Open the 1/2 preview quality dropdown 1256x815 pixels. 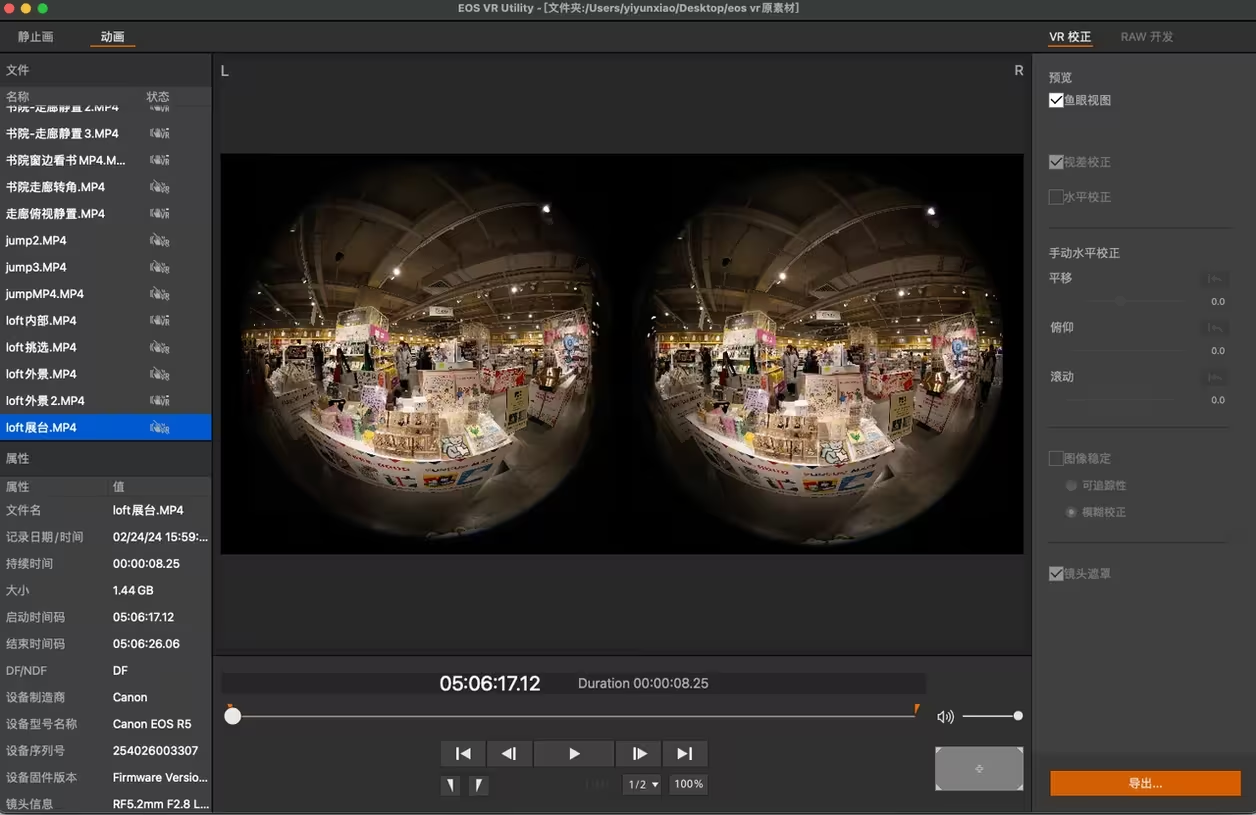(642, 785)
